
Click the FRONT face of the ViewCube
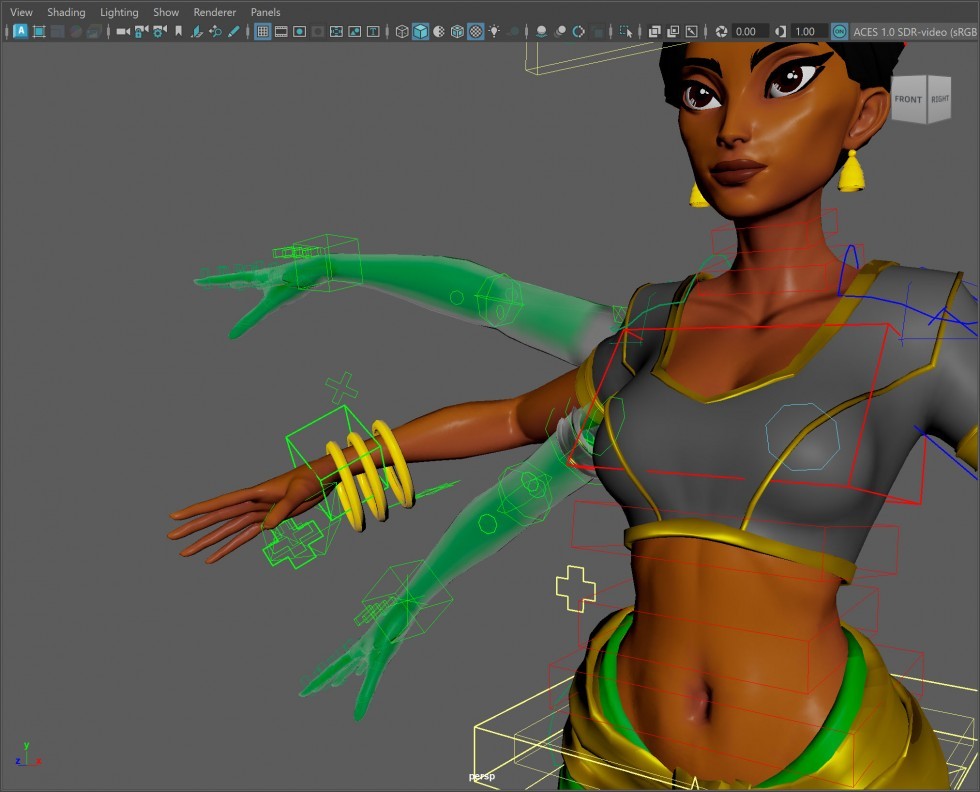click(x=908, y=99)
